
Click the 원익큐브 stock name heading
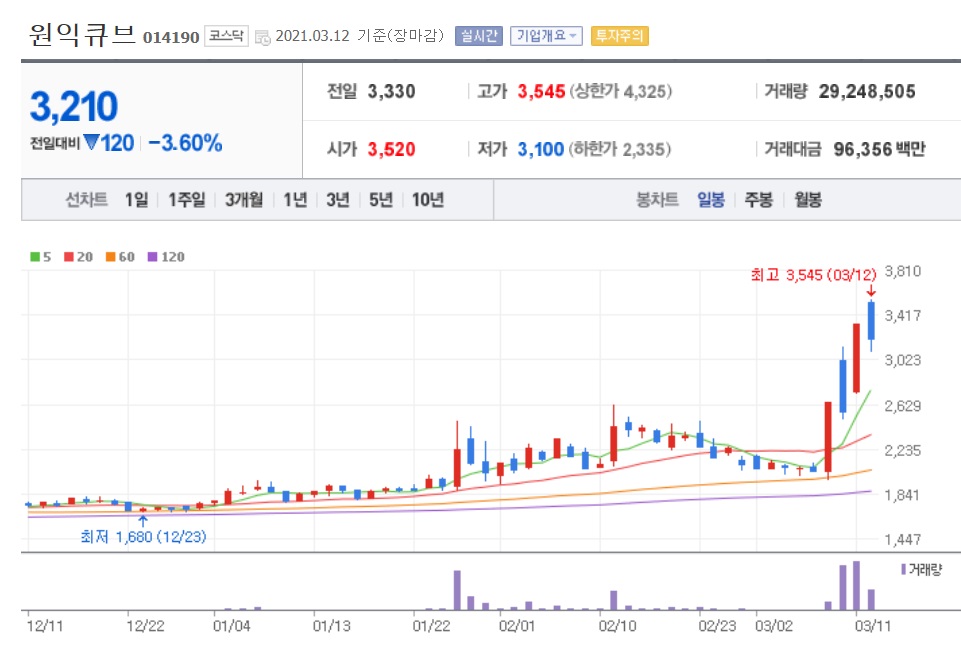click(82, 34)
